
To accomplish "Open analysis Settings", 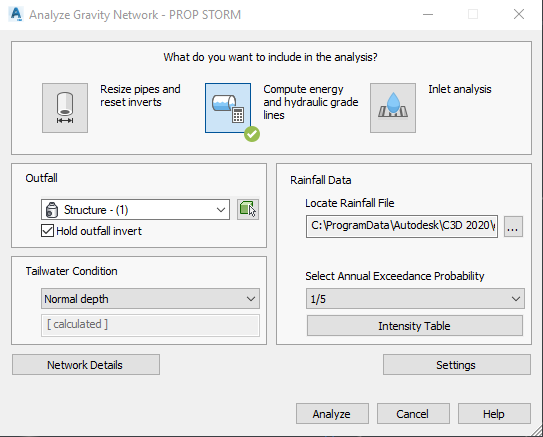I will click(456, 365).
